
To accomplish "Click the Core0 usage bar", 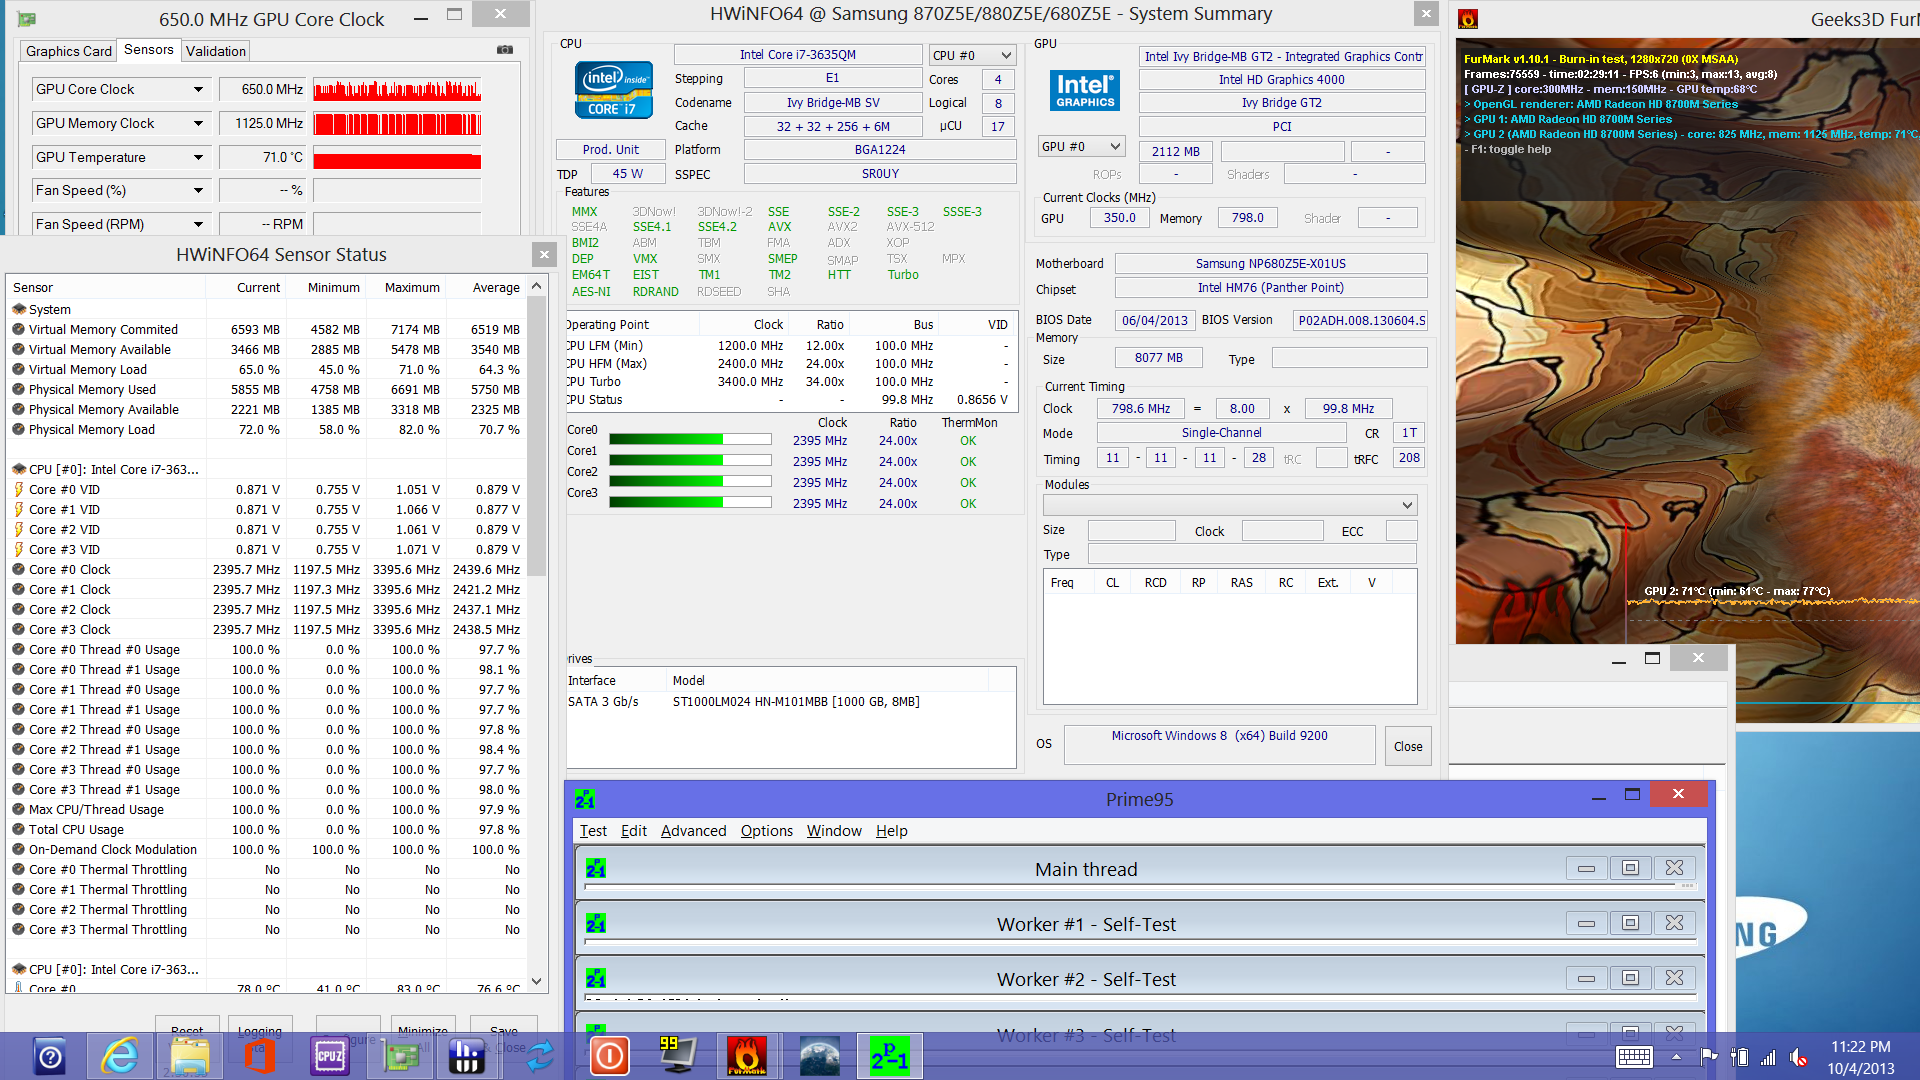I will coord(690,439).
